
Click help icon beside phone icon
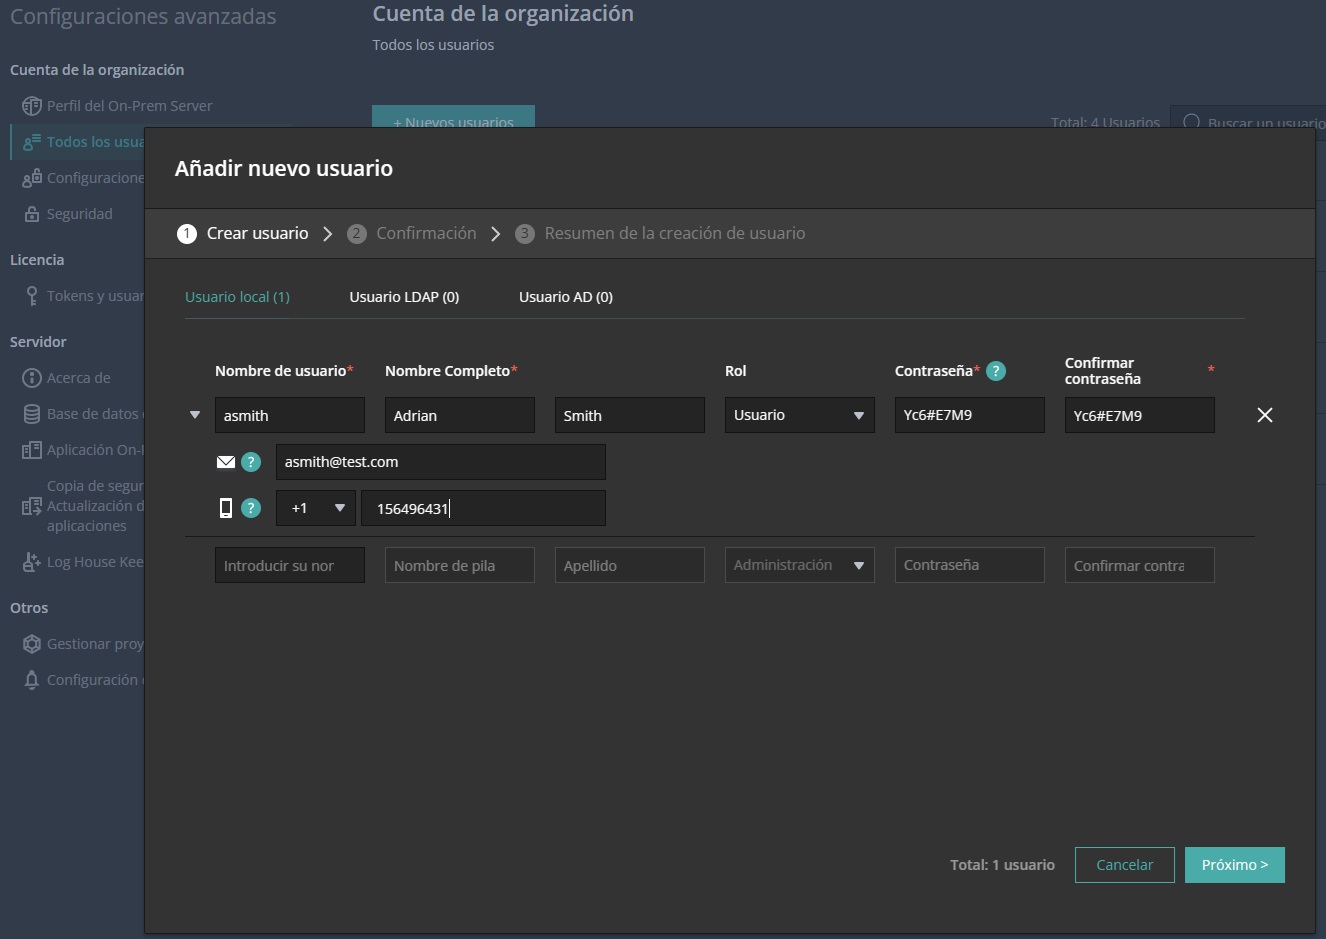point(251,508)
